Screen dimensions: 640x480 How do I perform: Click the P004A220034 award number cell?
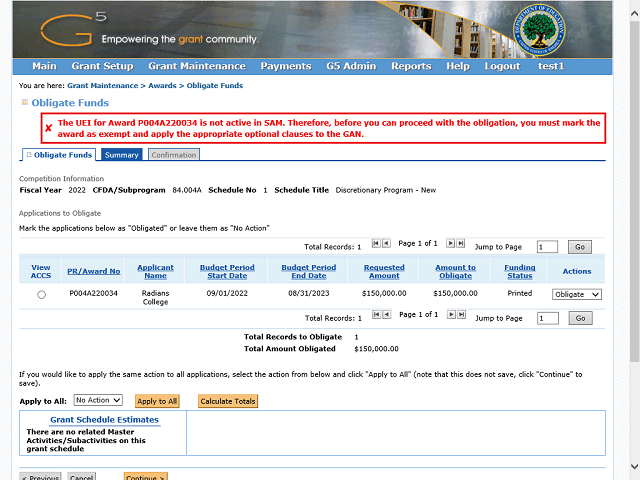(93, 293)
